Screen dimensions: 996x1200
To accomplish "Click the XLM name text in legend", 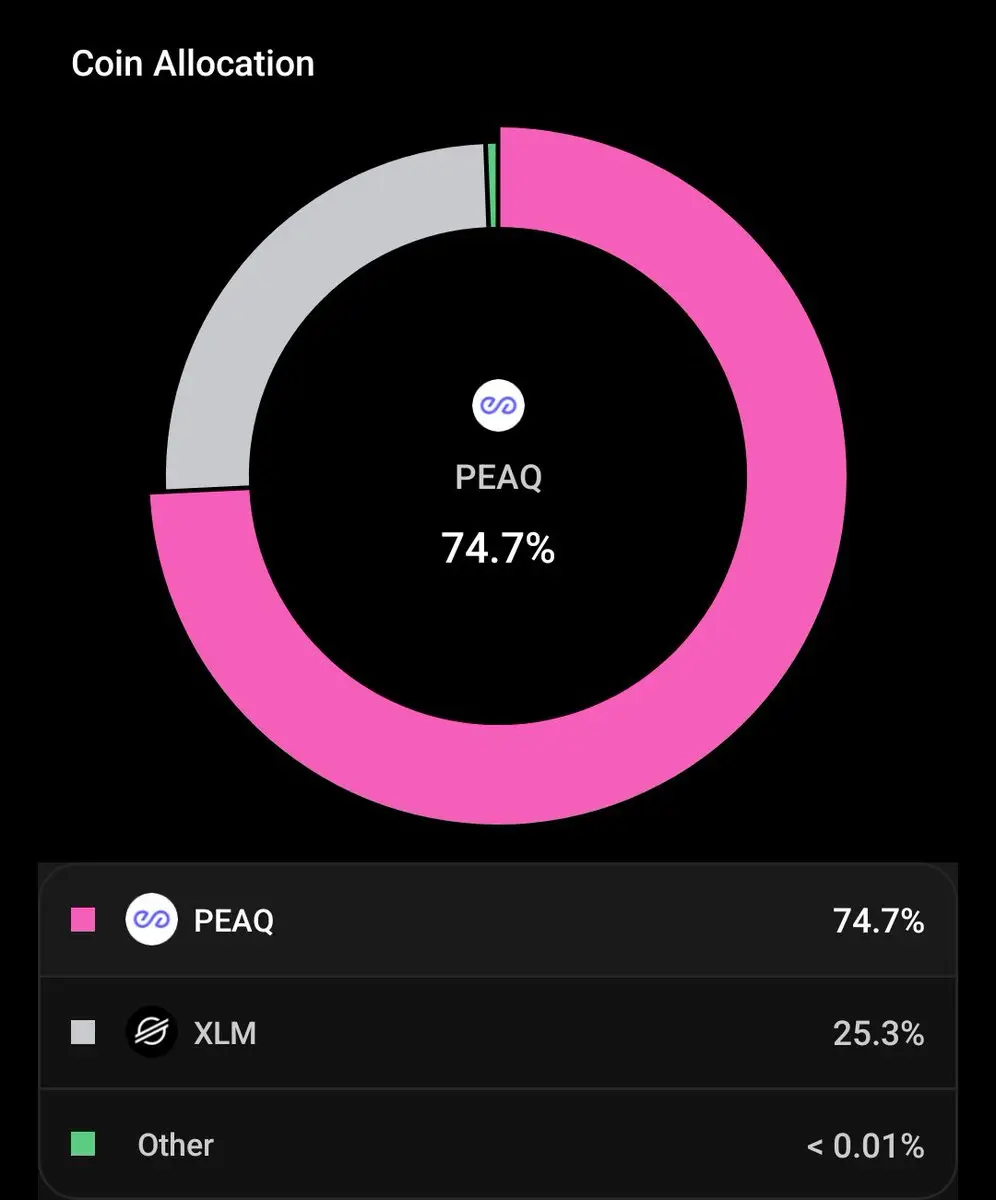I will coord(225,1033).
